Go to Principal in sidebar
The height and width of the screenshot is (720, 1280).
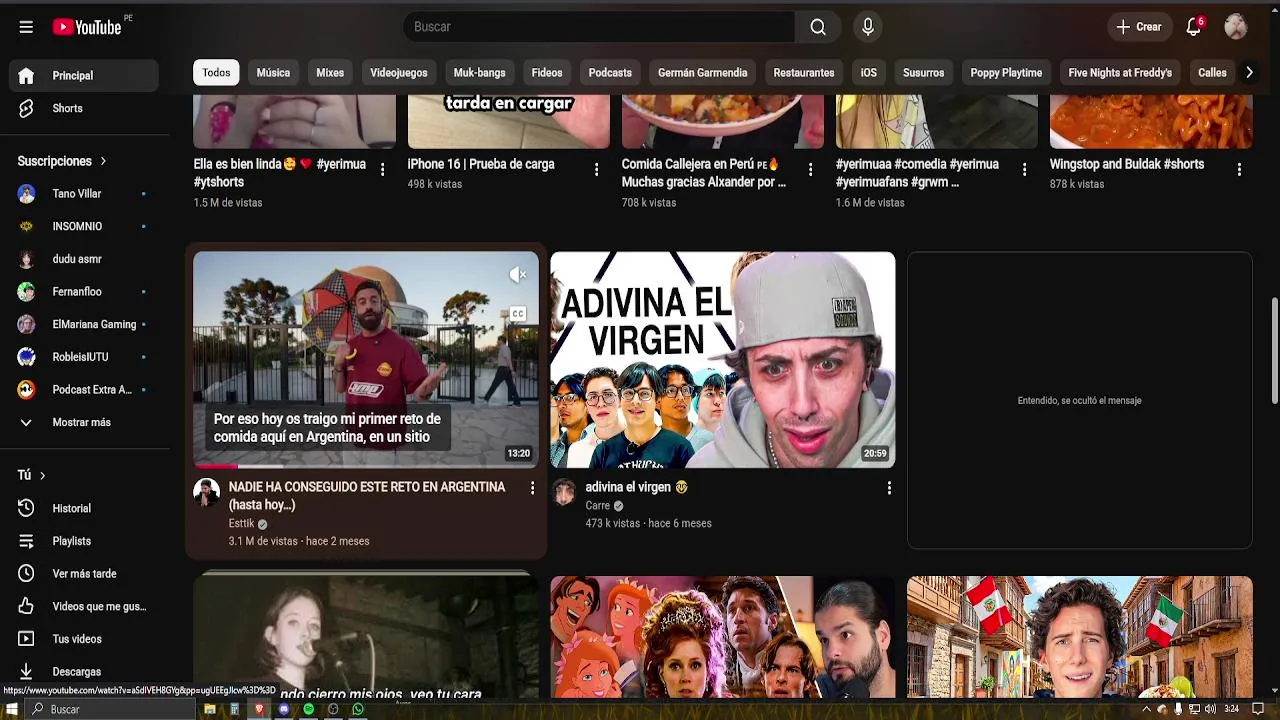coord(84,76)
